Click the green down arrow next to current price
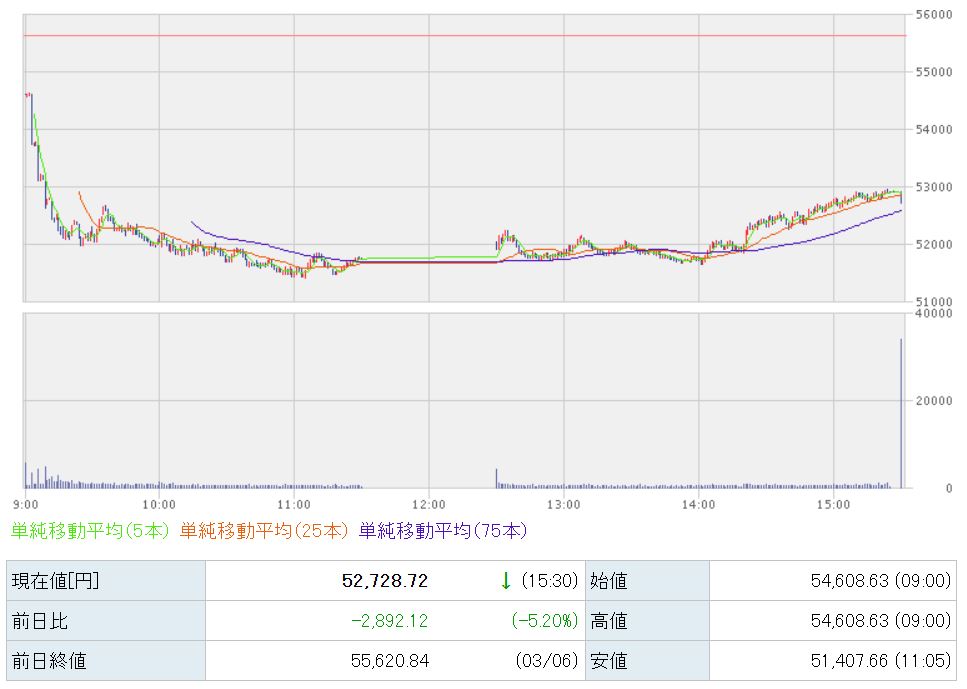Screen dimensions: 967x689 point(506,581)
